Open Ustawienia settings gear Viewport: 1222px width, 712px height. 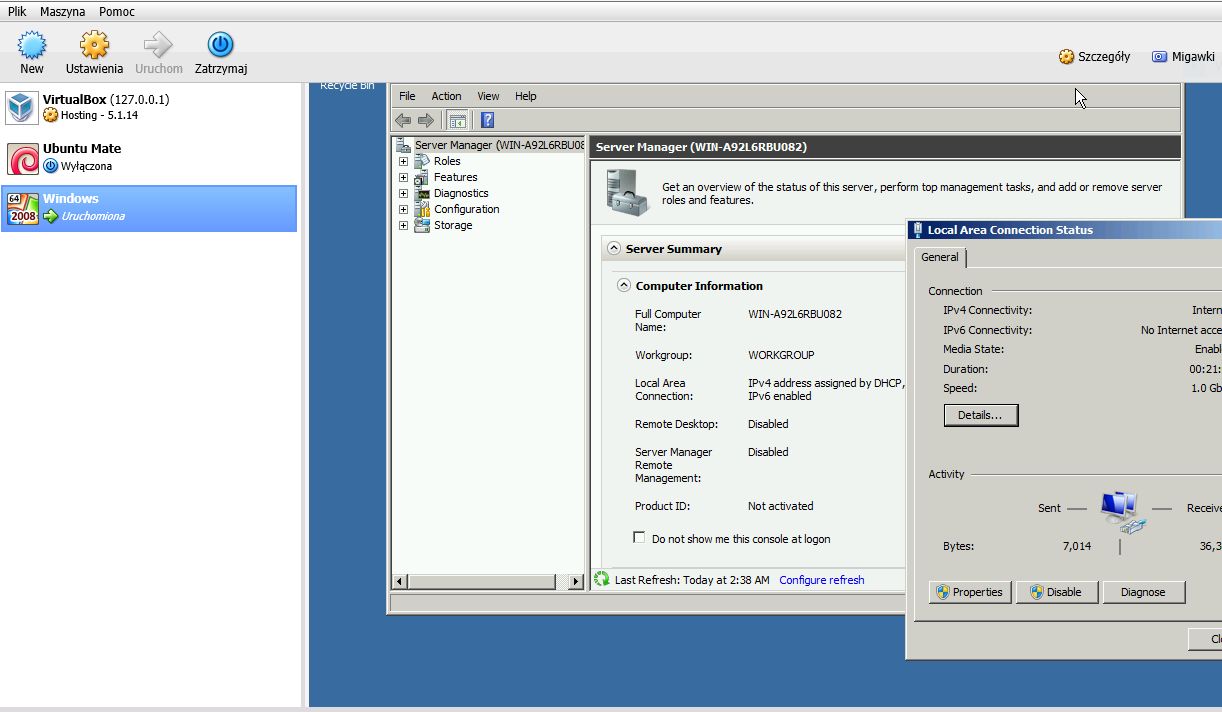tap(94, 44)
